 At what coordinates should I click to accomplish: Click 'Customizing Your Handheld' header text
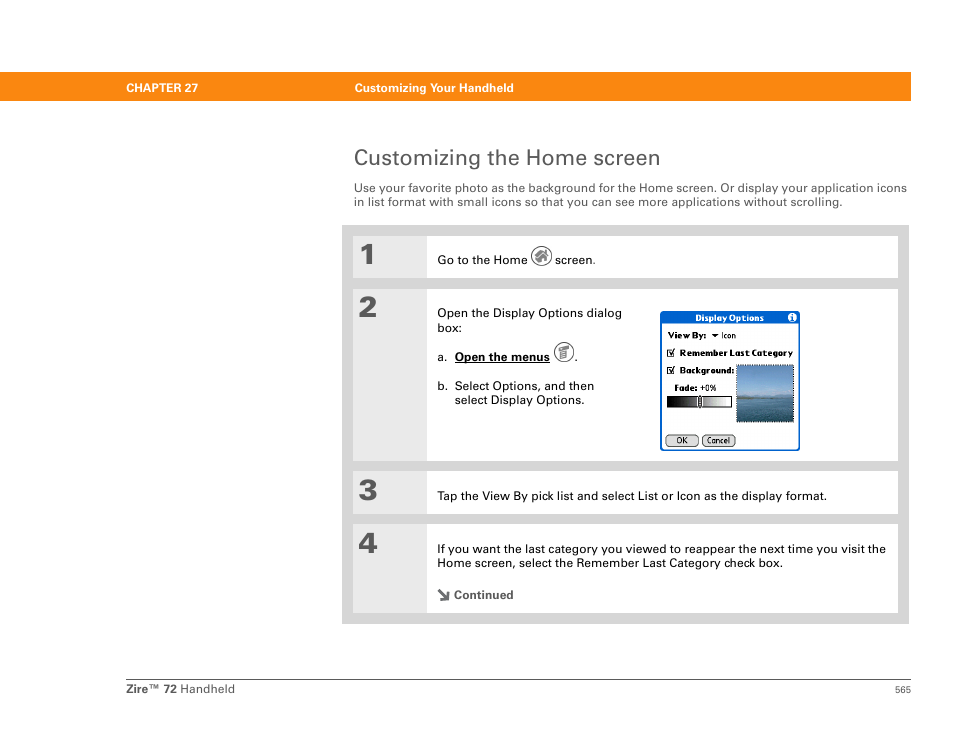434,88
